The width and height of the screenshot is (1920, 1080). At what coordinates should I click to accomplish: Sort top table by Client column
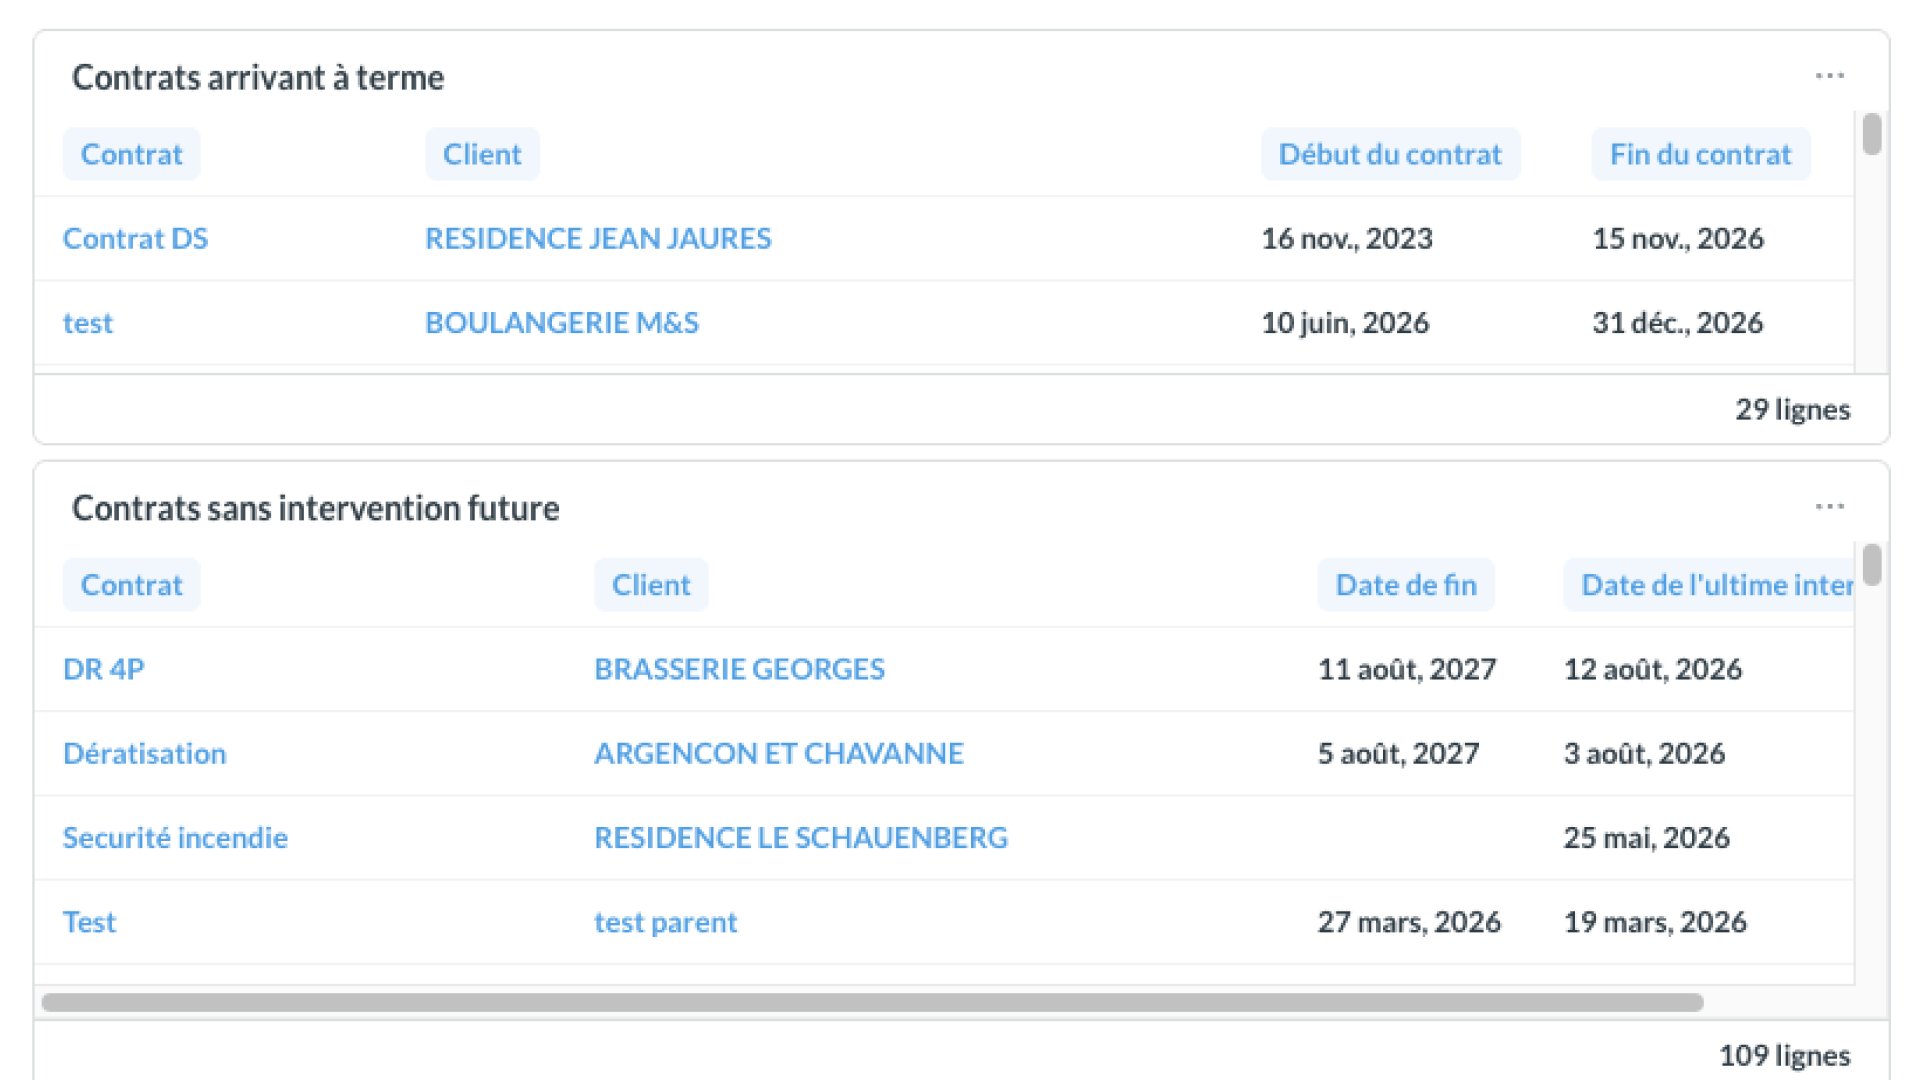[x=482, y=154]
